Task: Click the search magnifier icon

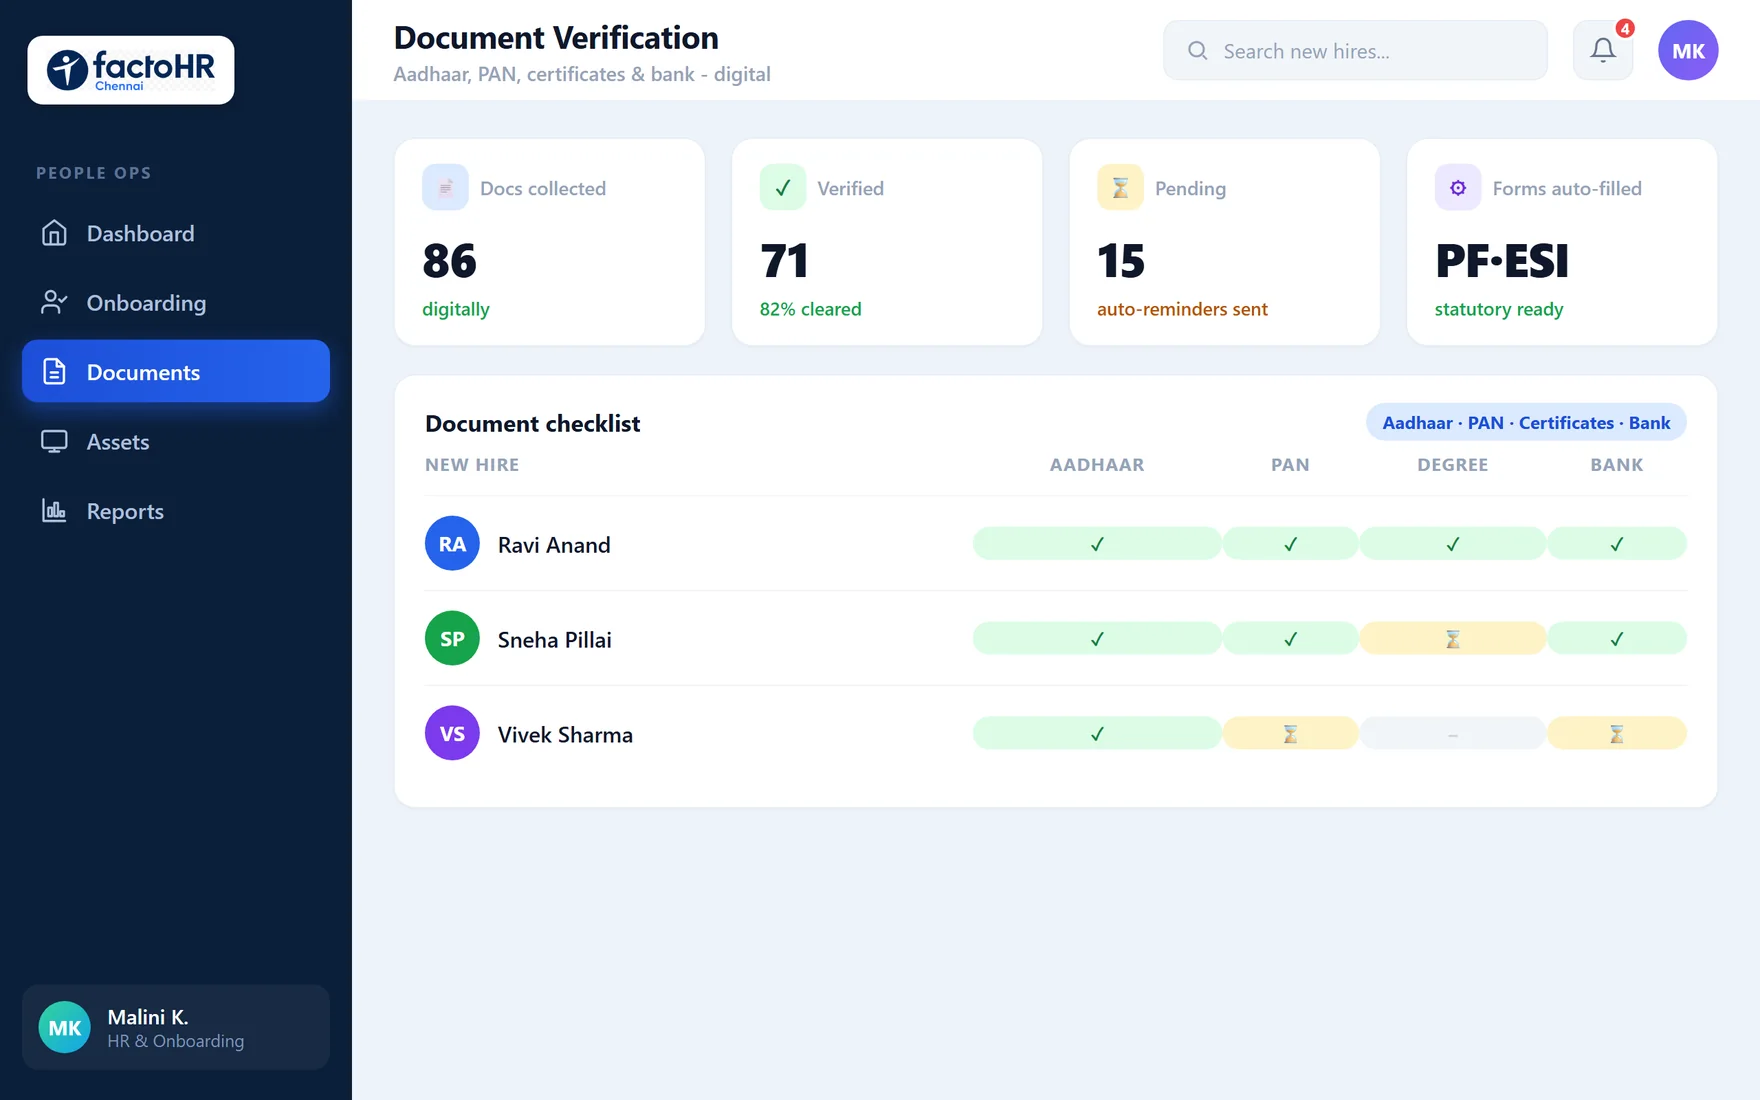Action: tap(1197, 50)
